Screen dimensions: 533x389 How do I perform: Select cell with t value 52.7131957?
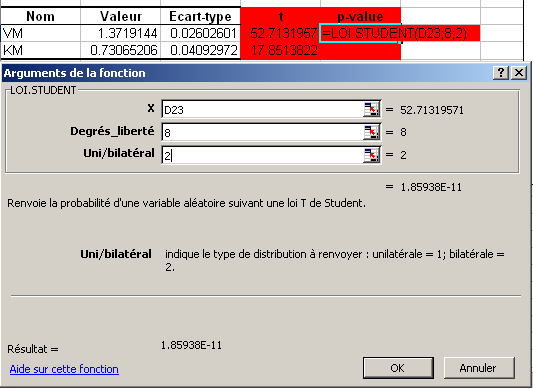(x=280, y=33)
